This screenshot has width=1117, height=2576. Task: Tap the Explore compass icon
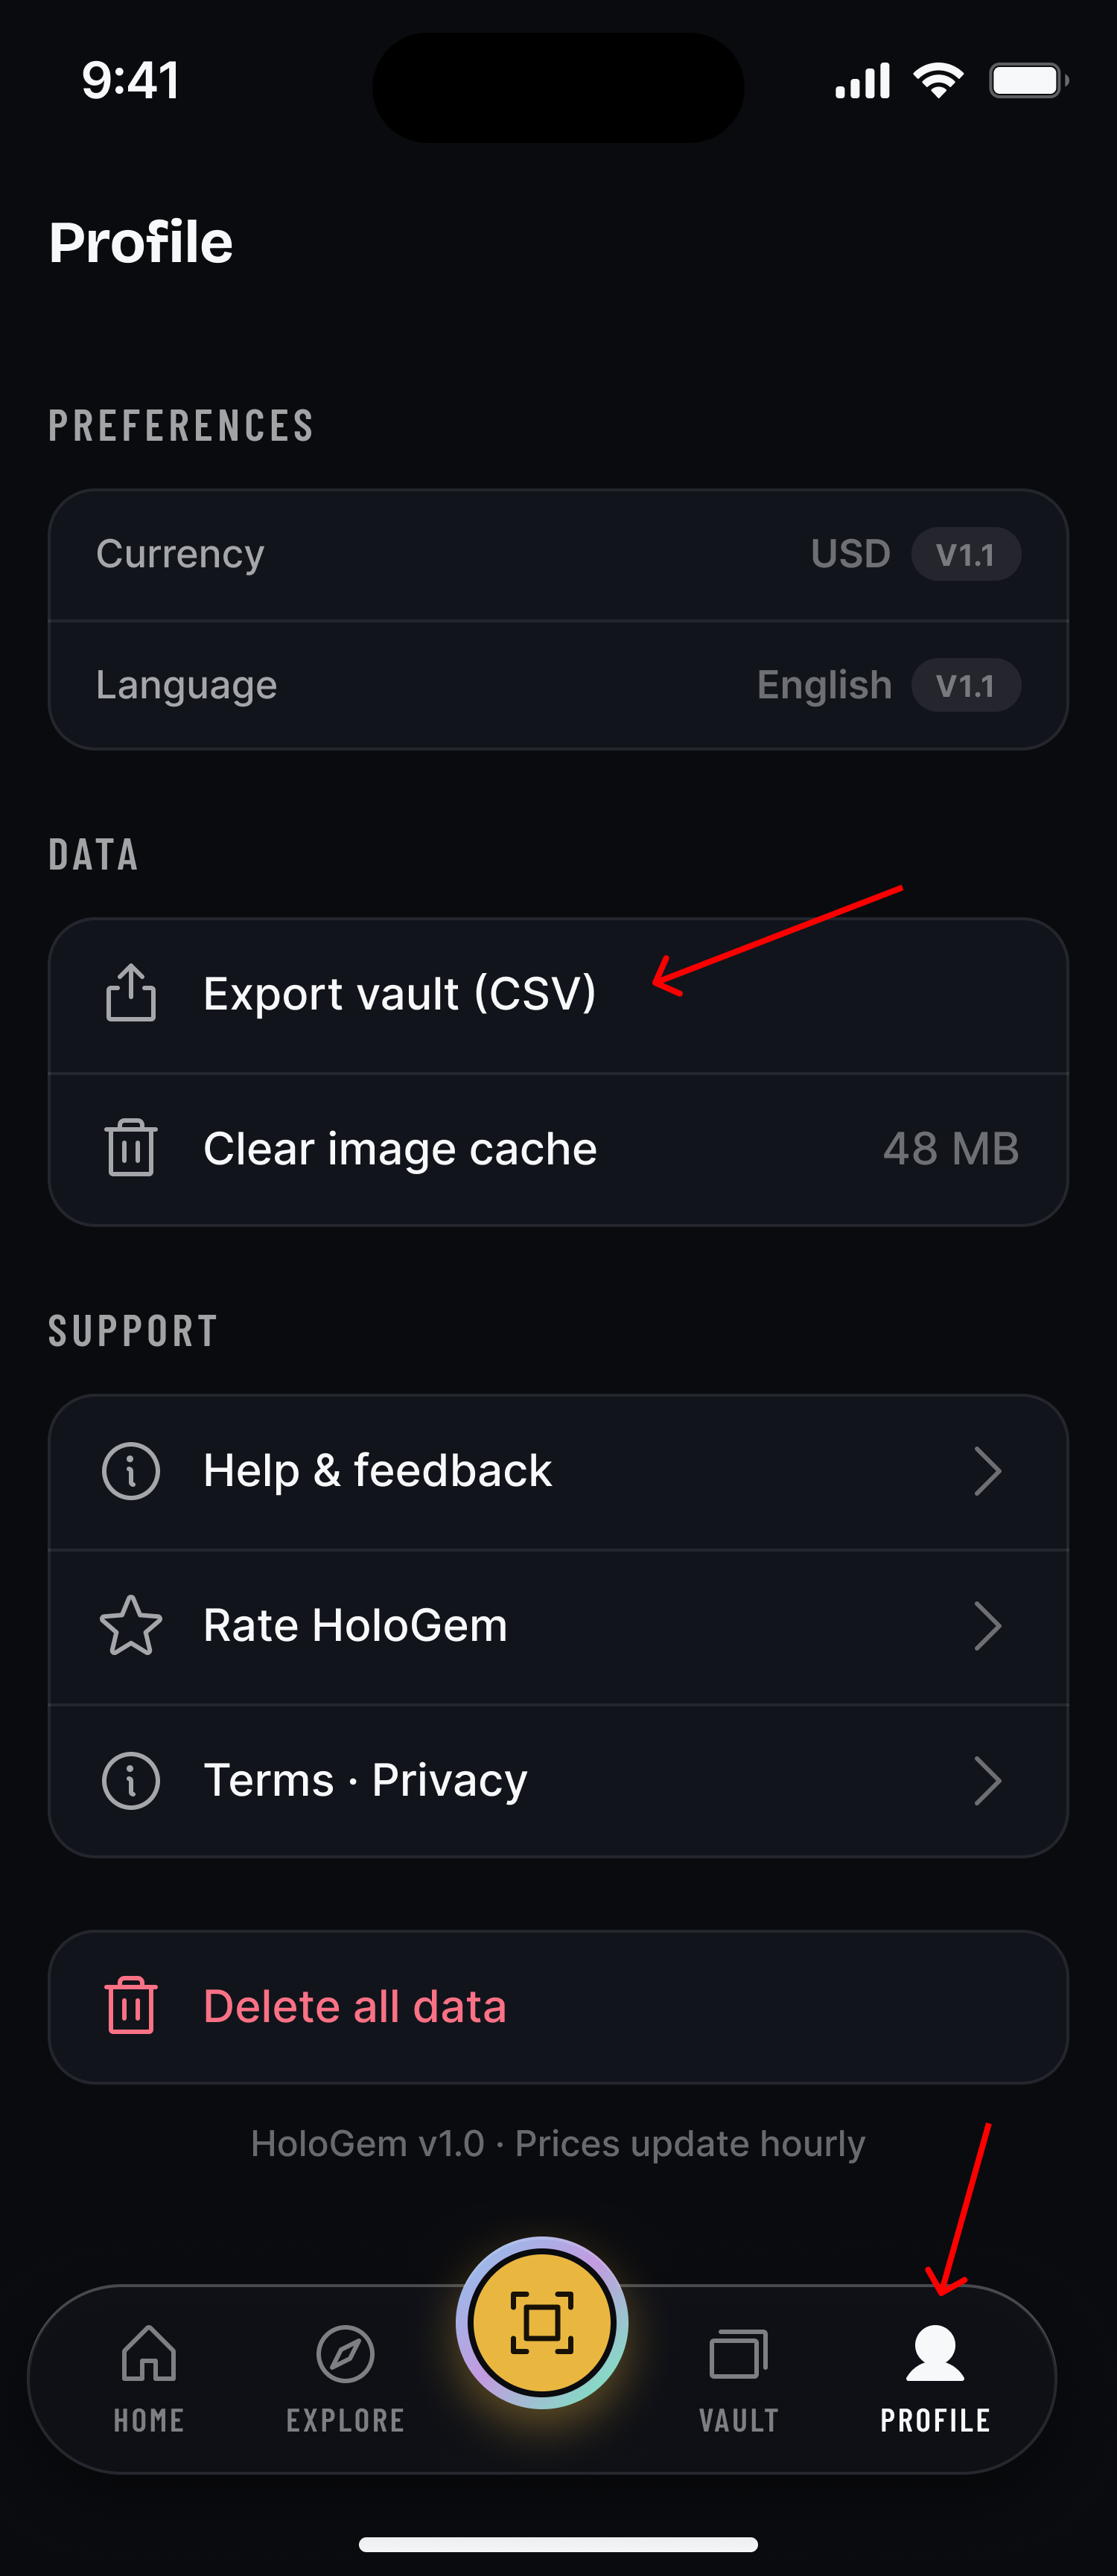[x=345, y=2354]
